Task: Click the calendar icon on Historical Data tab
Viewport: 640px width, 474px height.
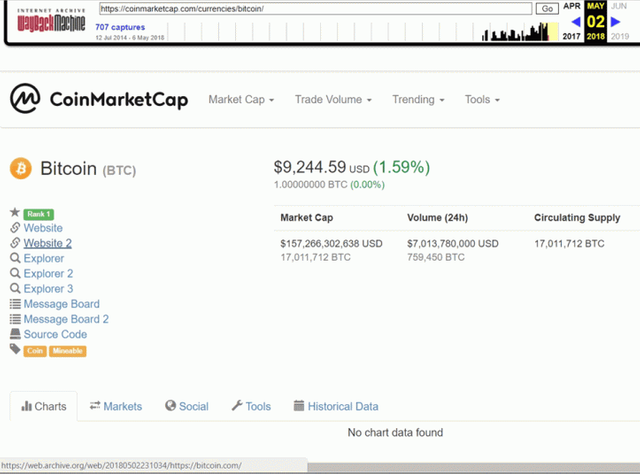Action: (299, 405)
